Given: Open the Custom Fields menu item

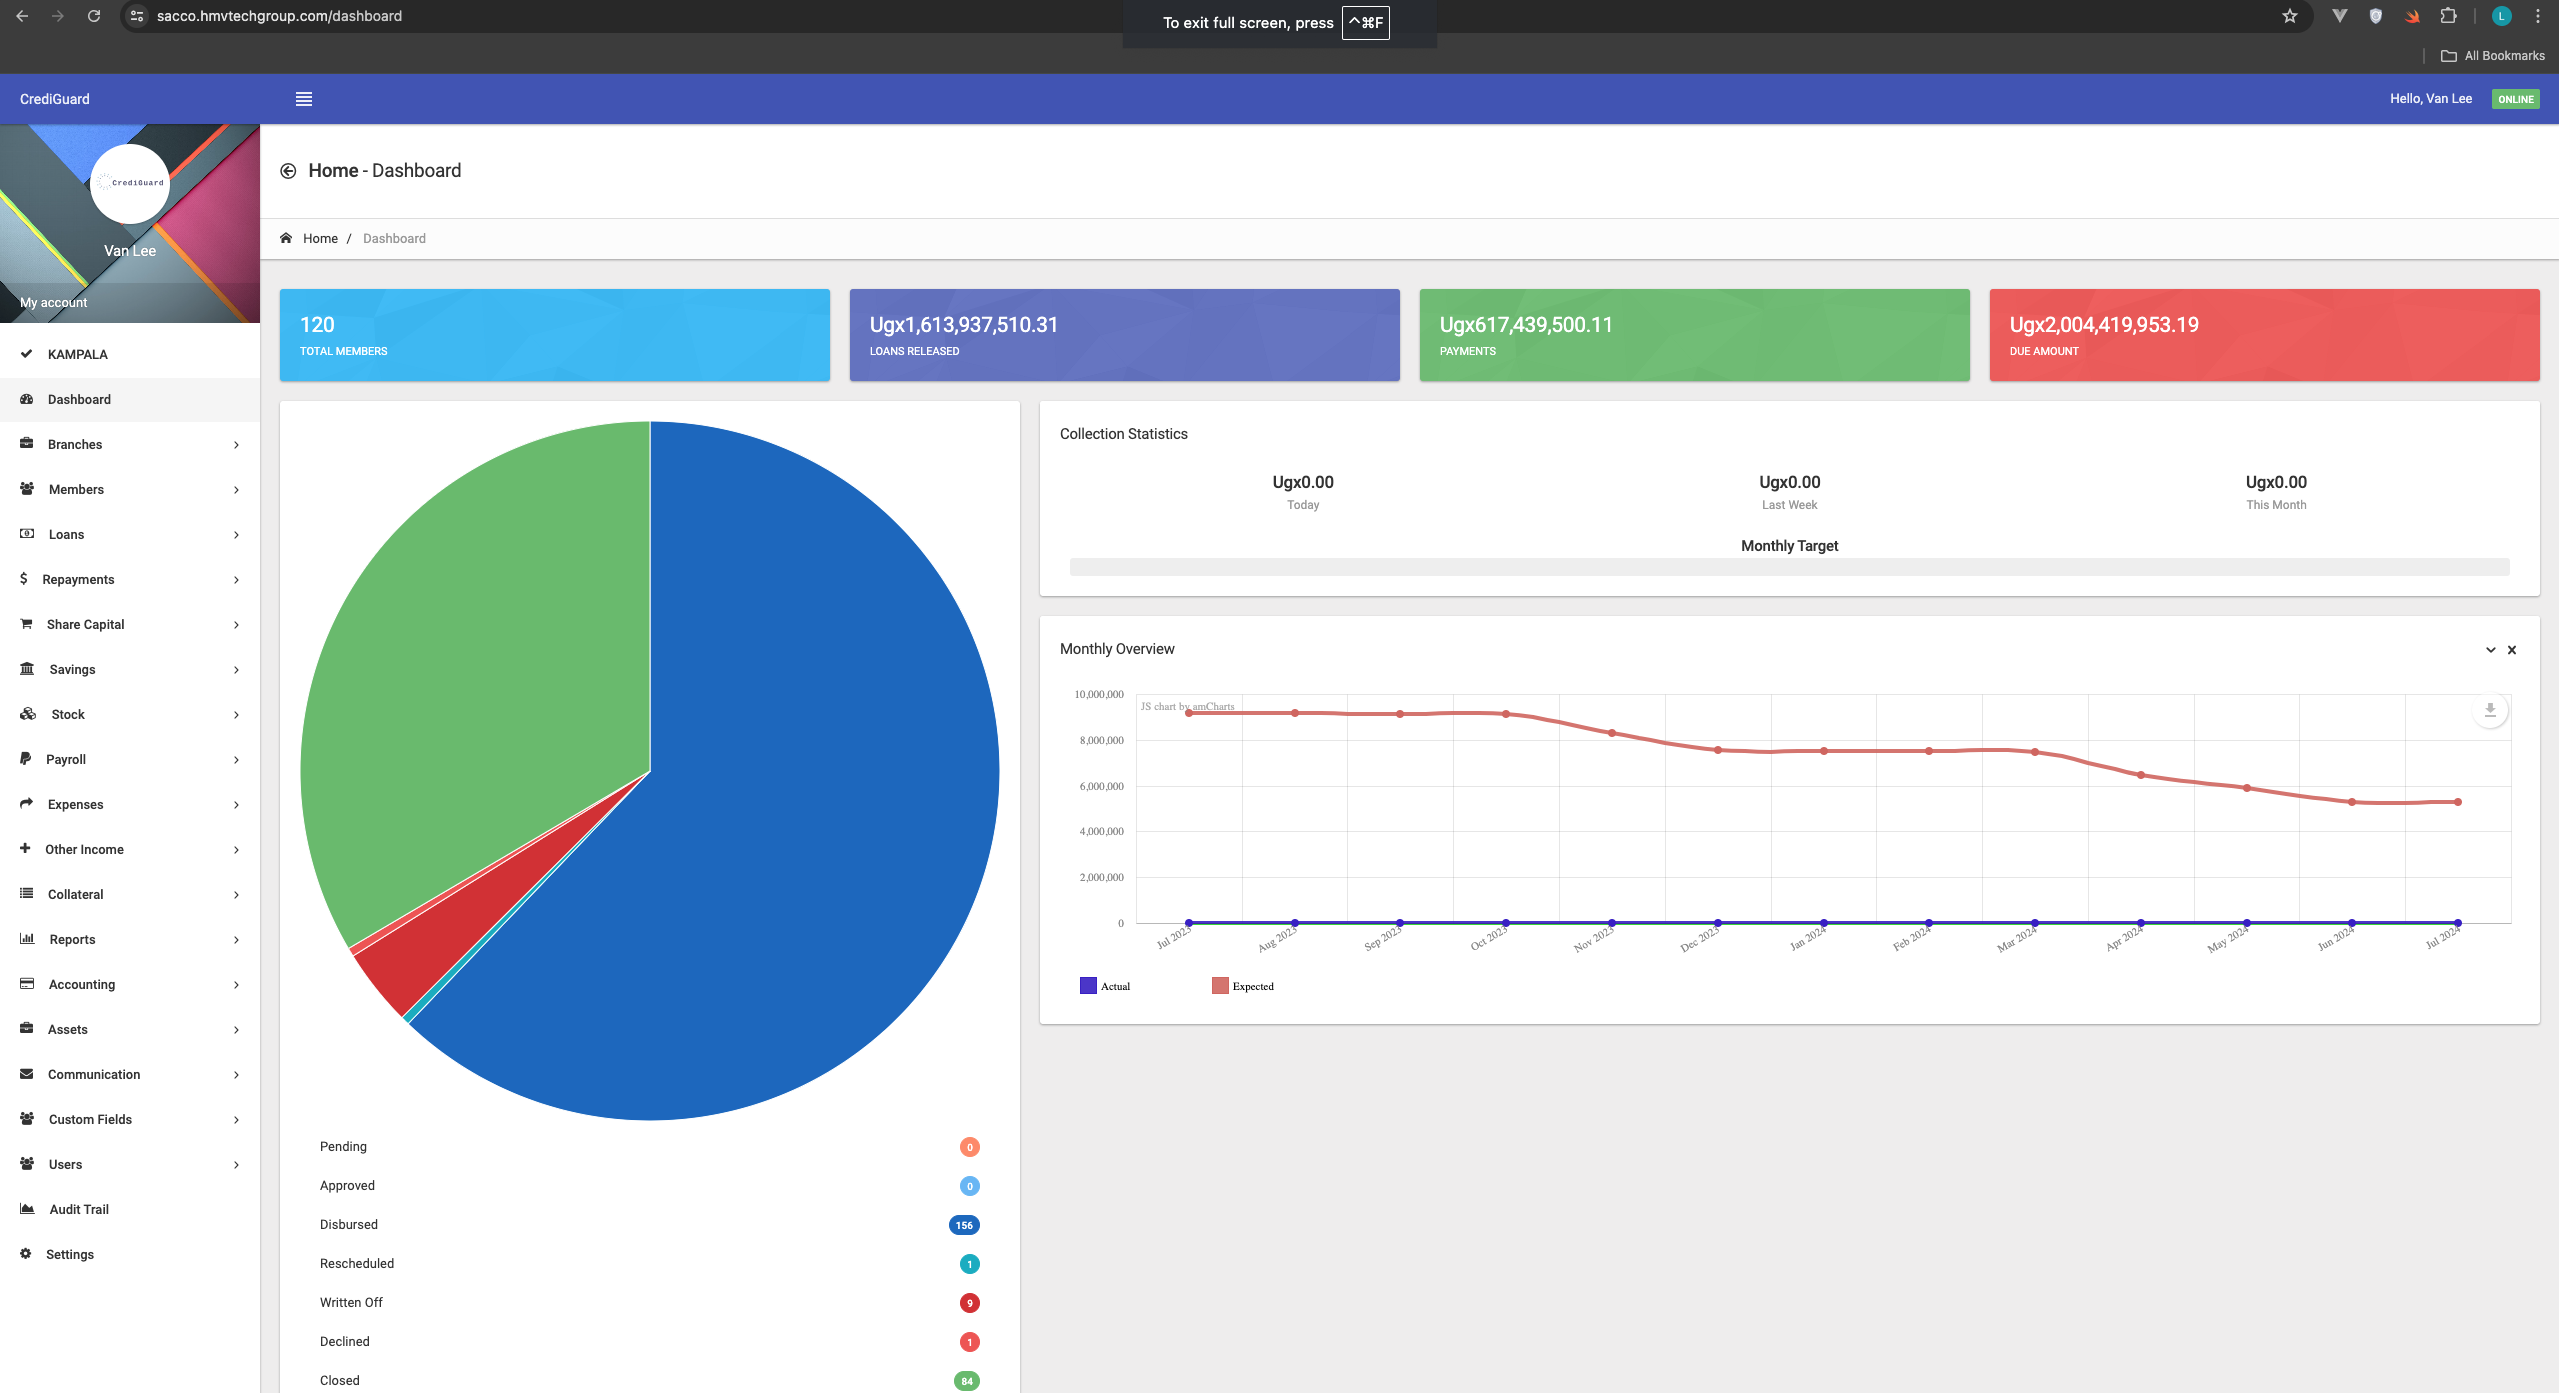Looking at the screenshot, I should click(x=130, y=1119).
